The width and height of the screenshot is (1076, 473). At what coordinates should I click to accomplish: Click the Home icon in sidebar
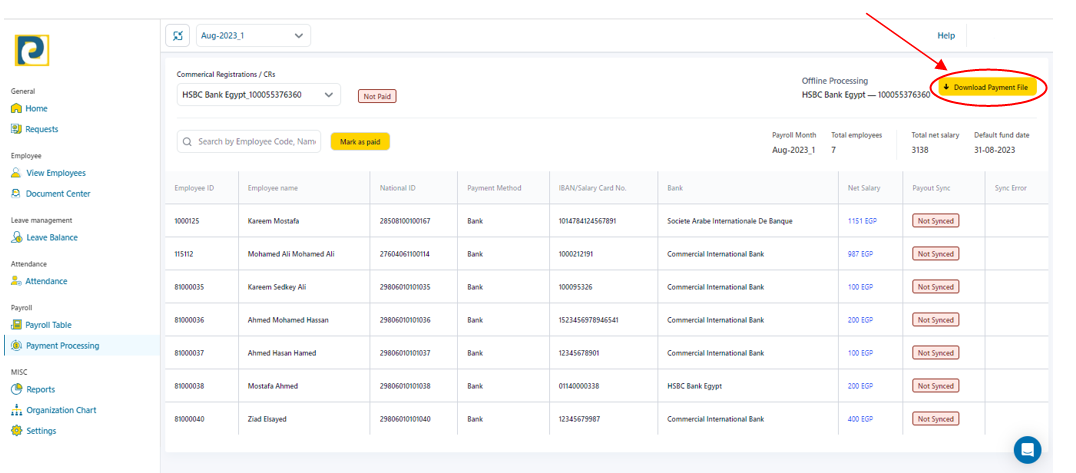[x=16, y=108]
